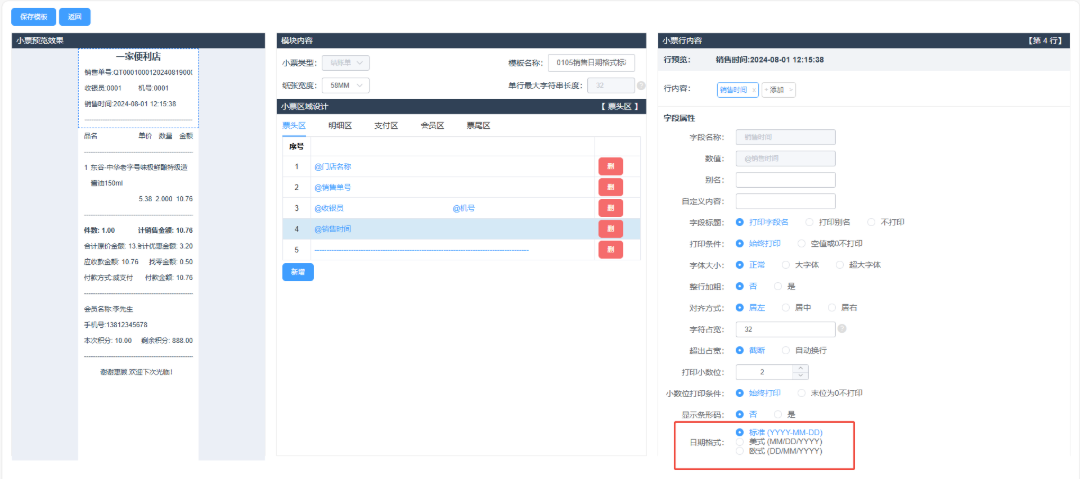Click the 新增 button below the table
Image resolution: width=1080 pixels, height=479 pixels.
point(298,271)
